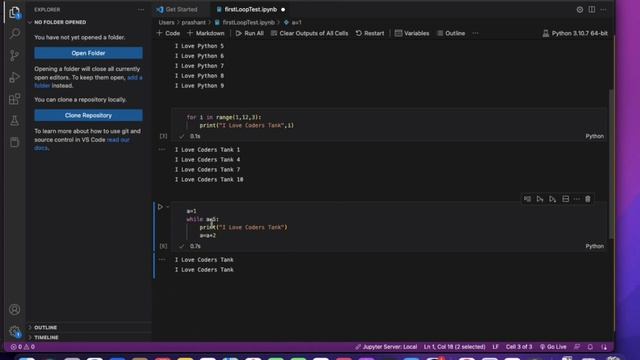Switch to the firstLoopTest.ipynb tab
The width and height of the screenshot is (640, 360).
click(x=250, y=9)
